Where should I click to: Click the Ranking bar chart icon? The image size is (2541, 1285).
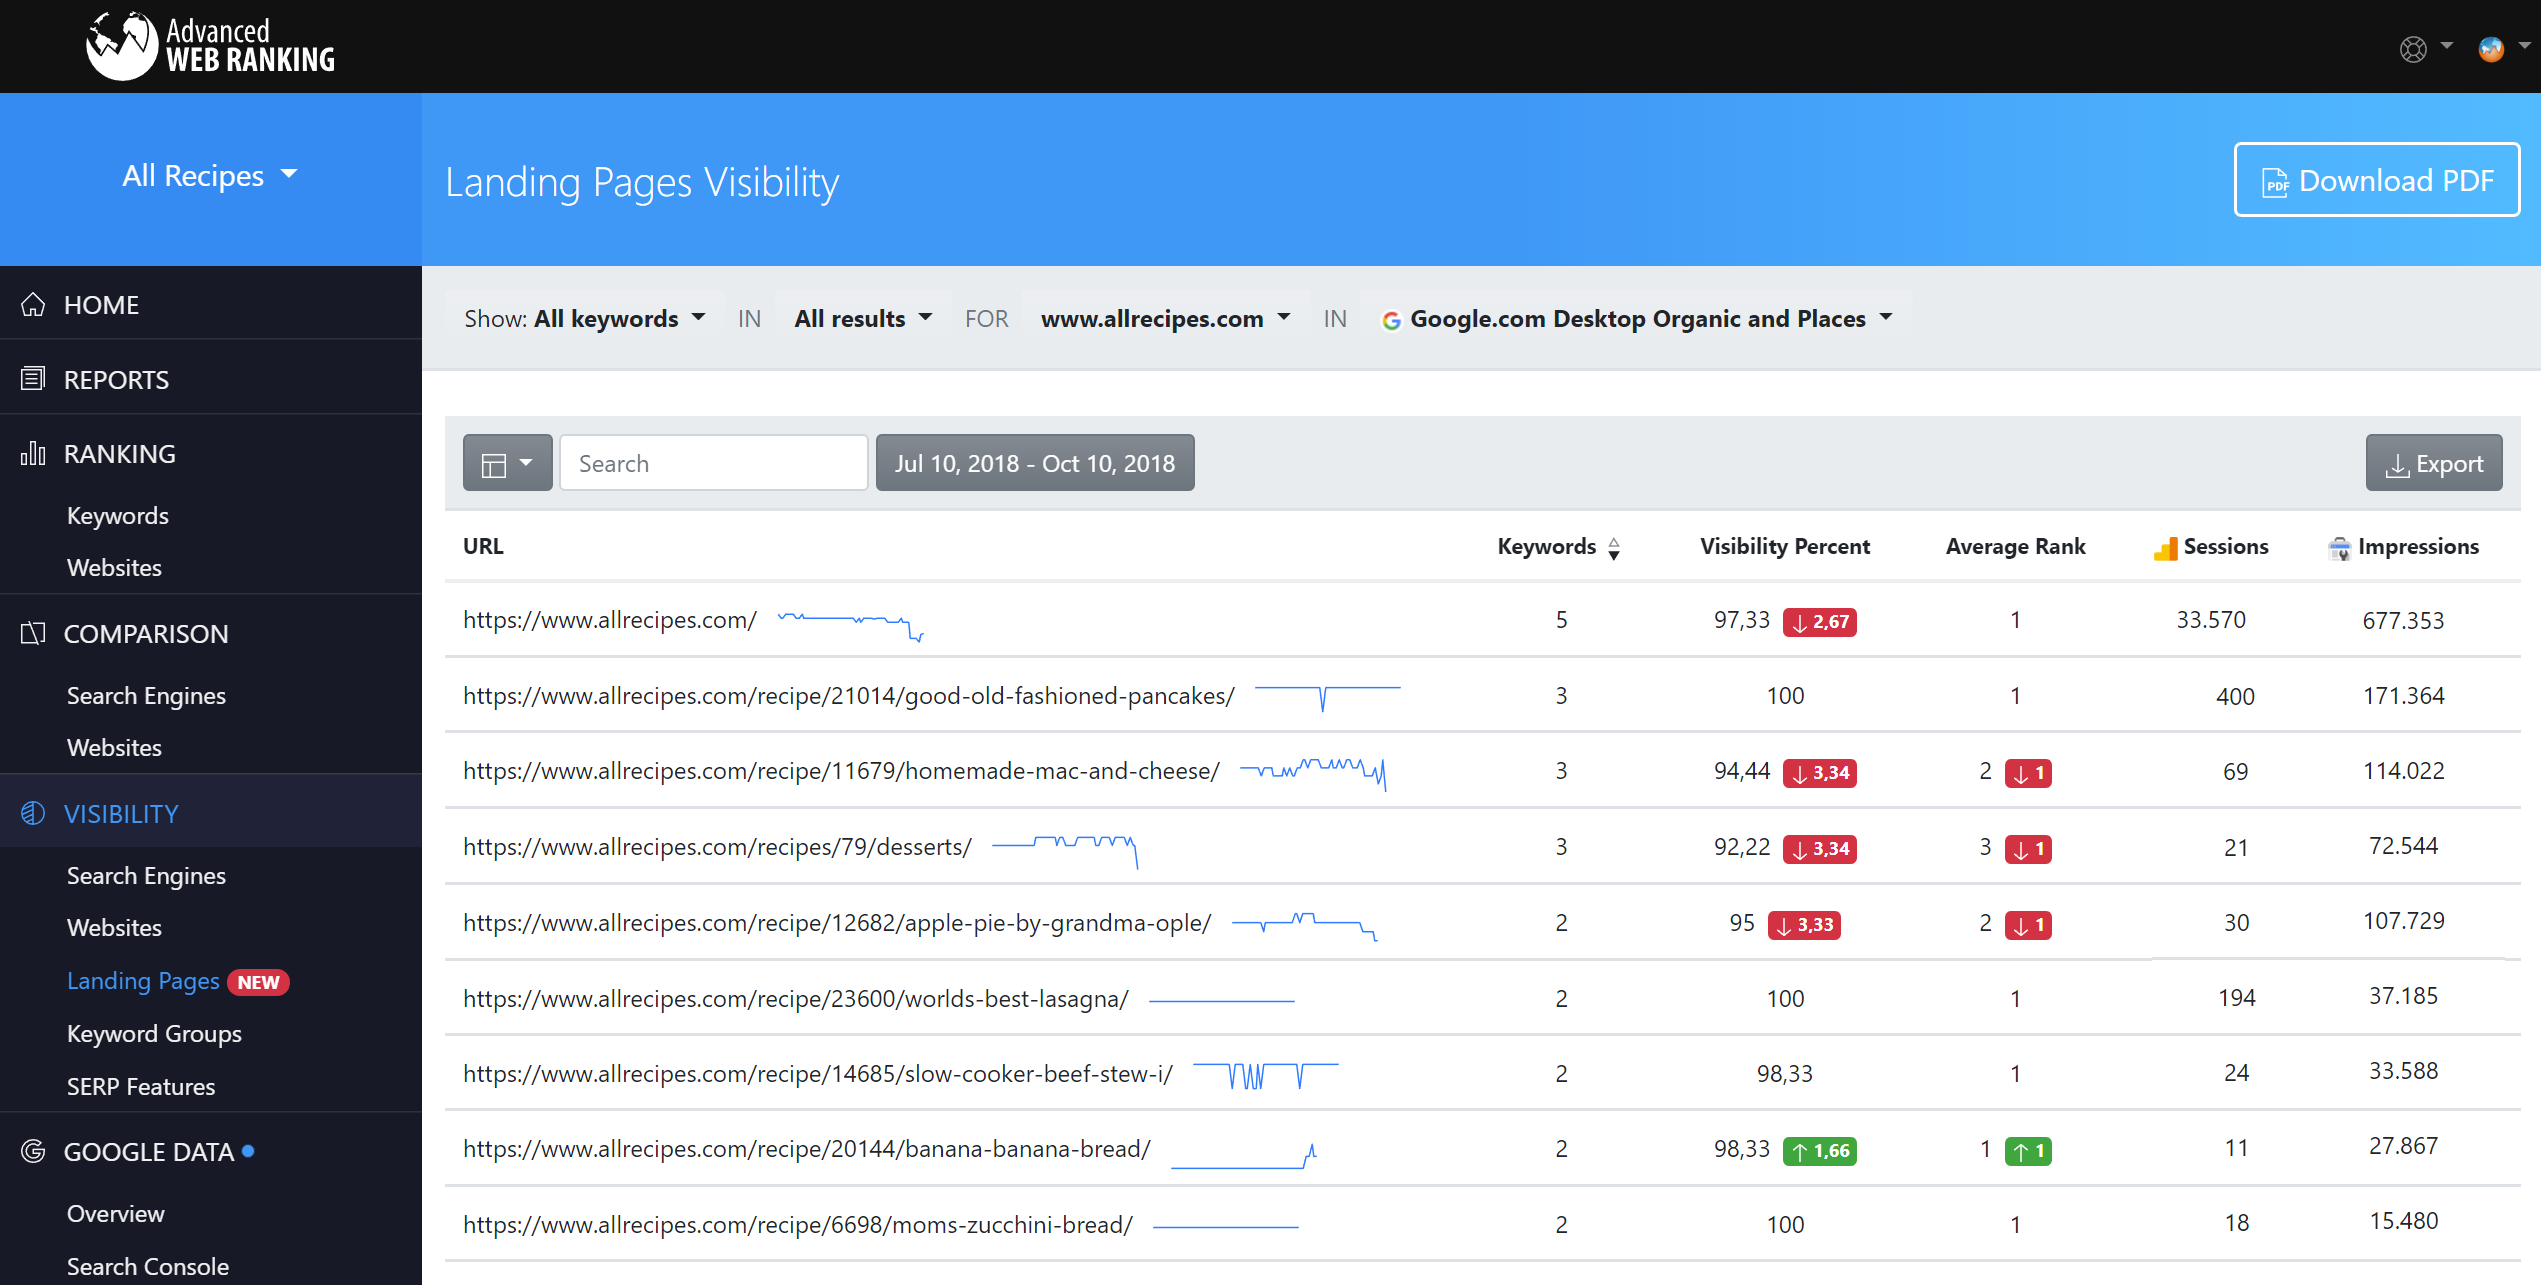33,453
